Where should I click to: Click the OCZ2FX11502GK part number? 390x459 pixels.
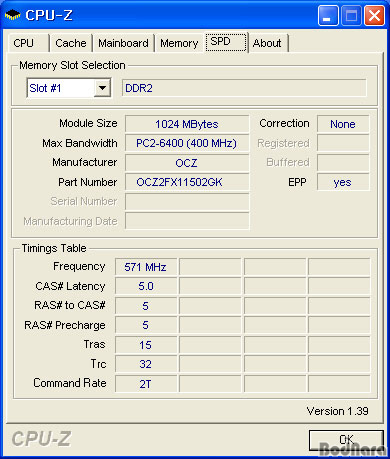point(187,182)
